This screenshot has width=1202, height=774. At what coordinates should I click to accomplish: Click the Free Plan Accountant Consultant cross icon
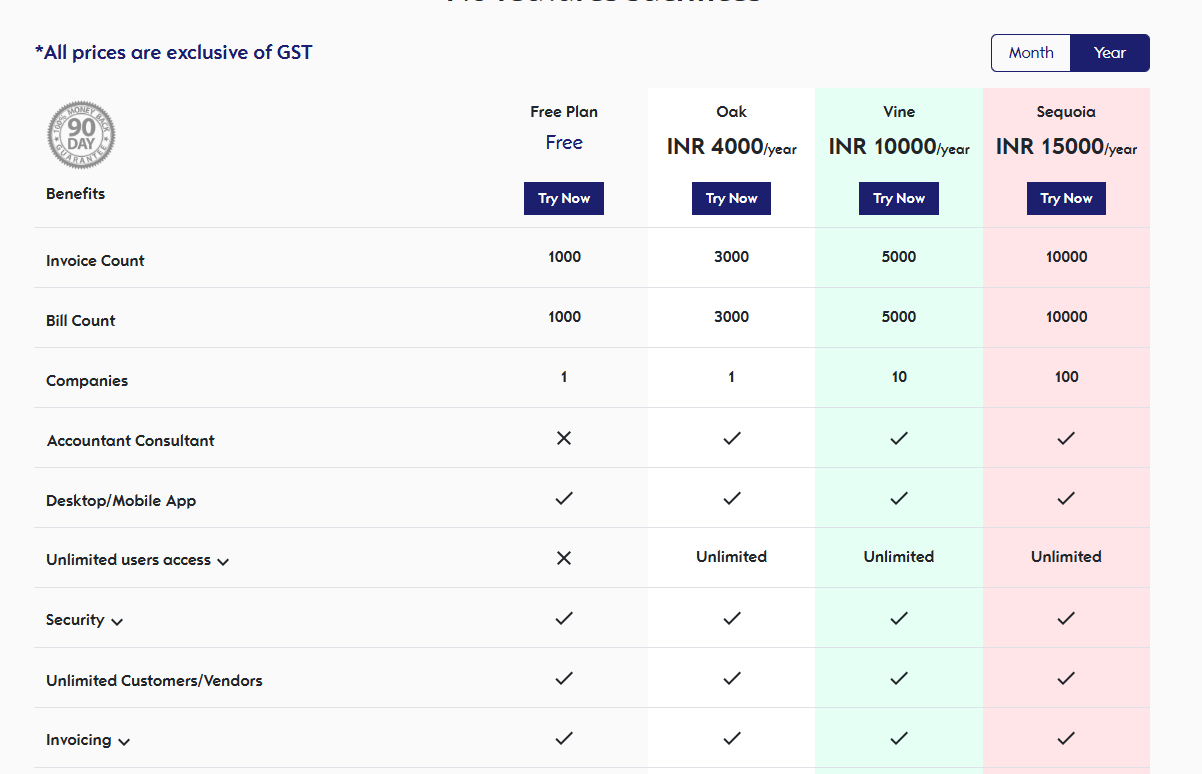click(x=564, y=438)
